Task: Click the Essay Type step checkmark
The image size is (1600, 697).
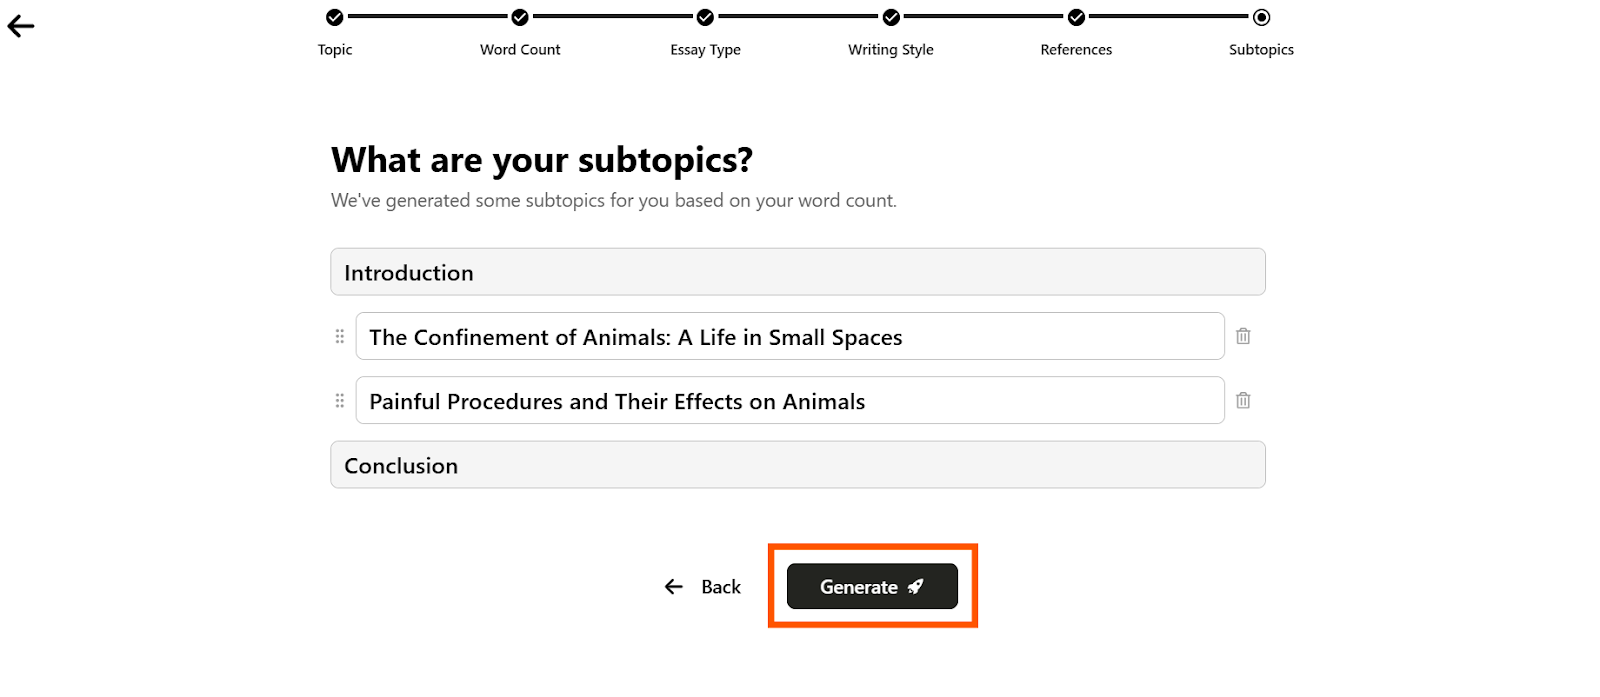Action: coord(705,17)
